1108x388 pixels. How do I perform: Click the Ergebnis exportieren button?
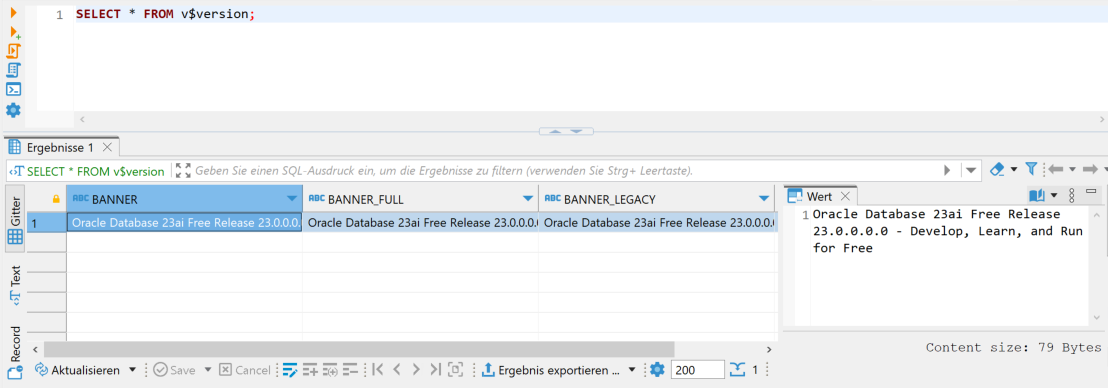550,370
